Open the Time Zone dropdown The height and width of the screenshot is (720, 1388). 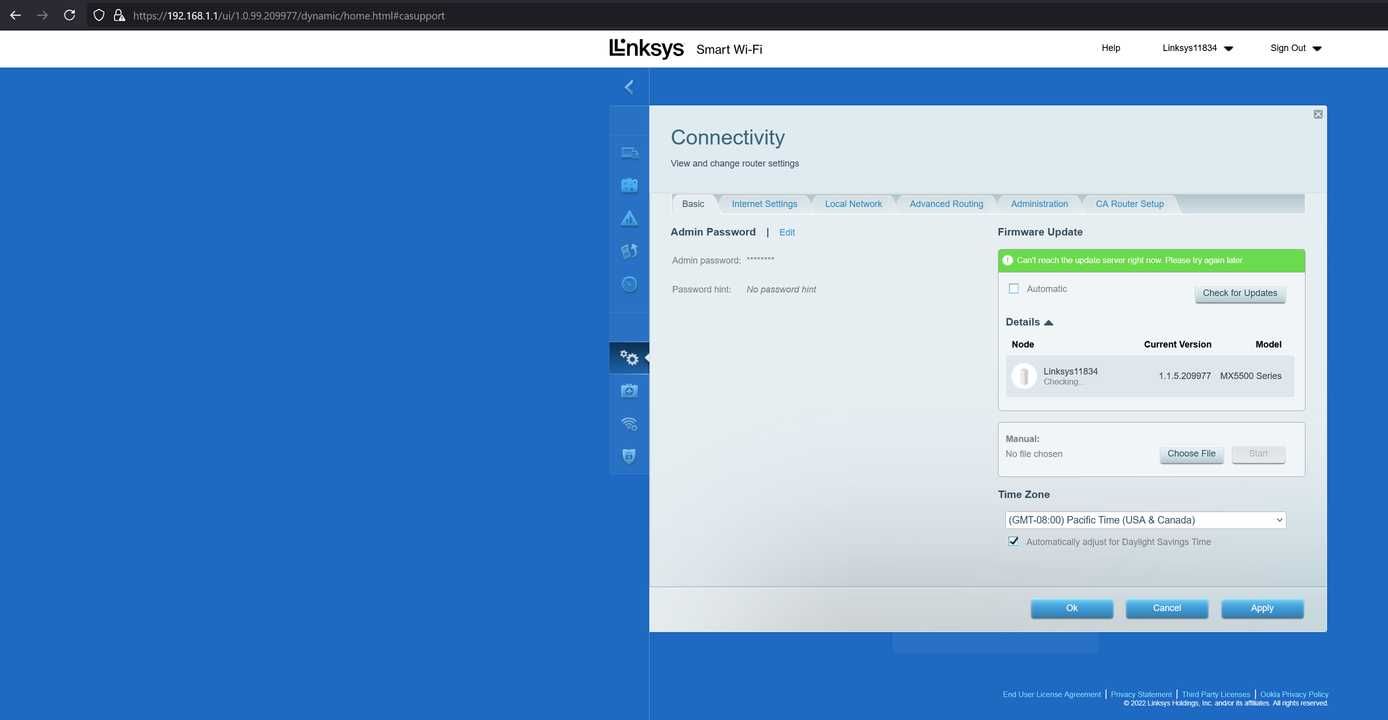[1145, 520]
